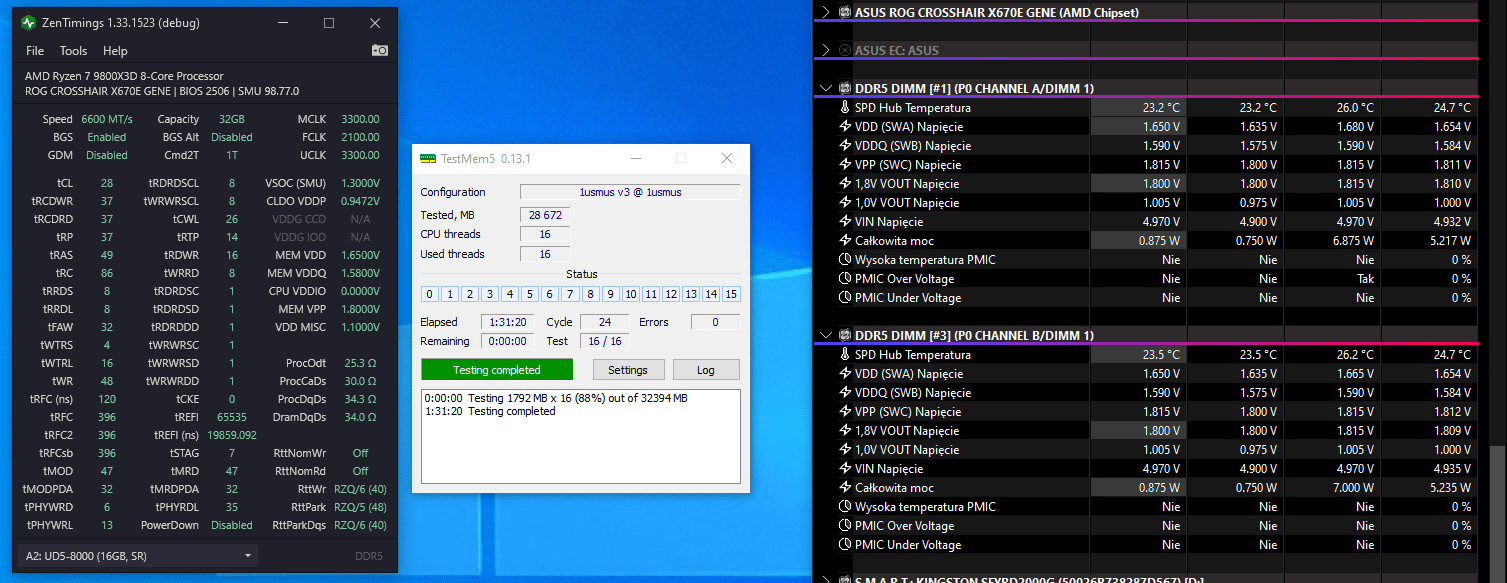Collapse the DDR5 DIMM [#1] sensor group

pyautogui.click(x=825, y=88)
